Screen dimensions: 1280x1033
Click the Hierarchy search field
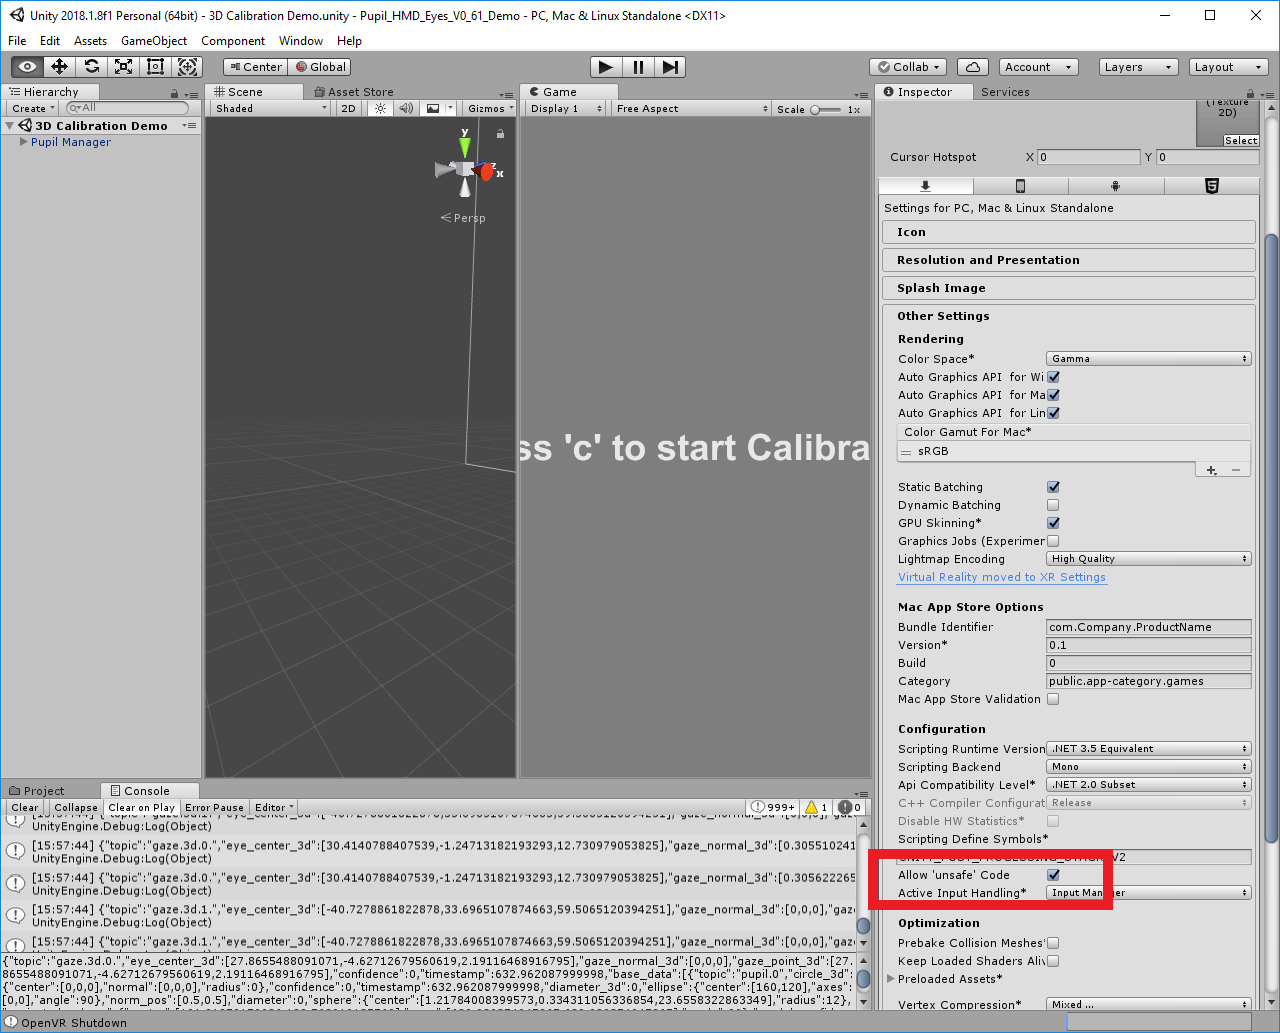tap(127, 108)
